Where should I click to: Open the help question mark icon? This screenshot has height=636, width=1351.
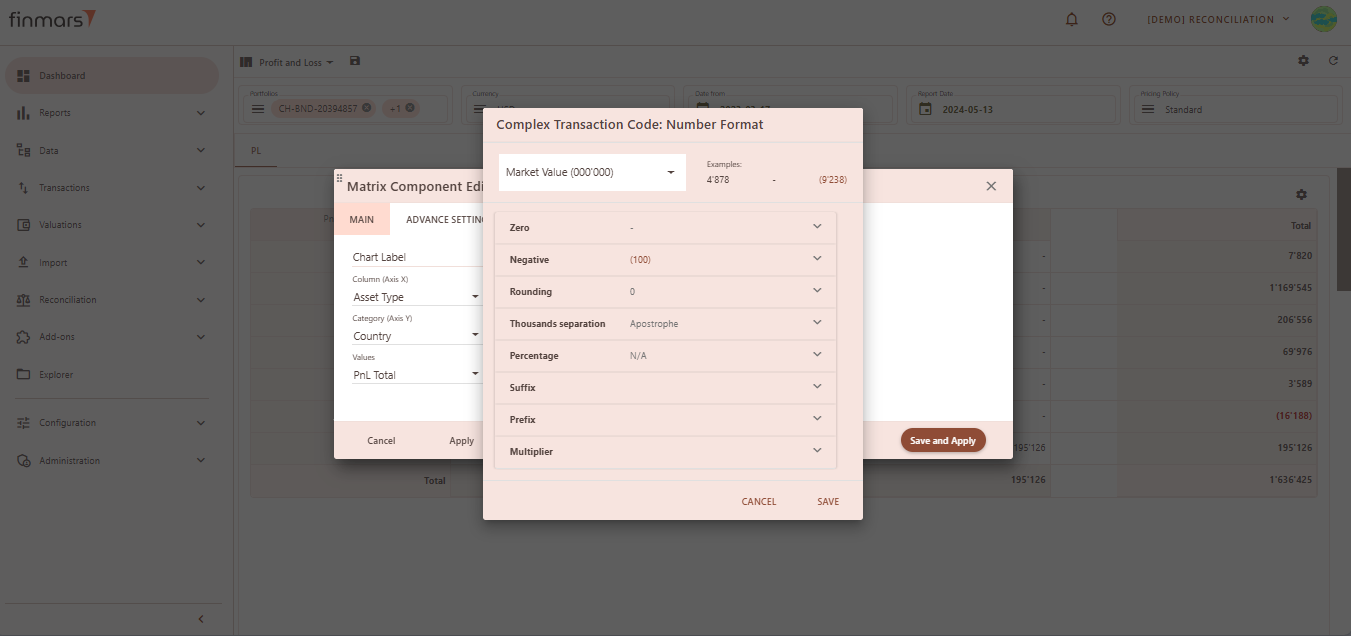(1108, 20)
